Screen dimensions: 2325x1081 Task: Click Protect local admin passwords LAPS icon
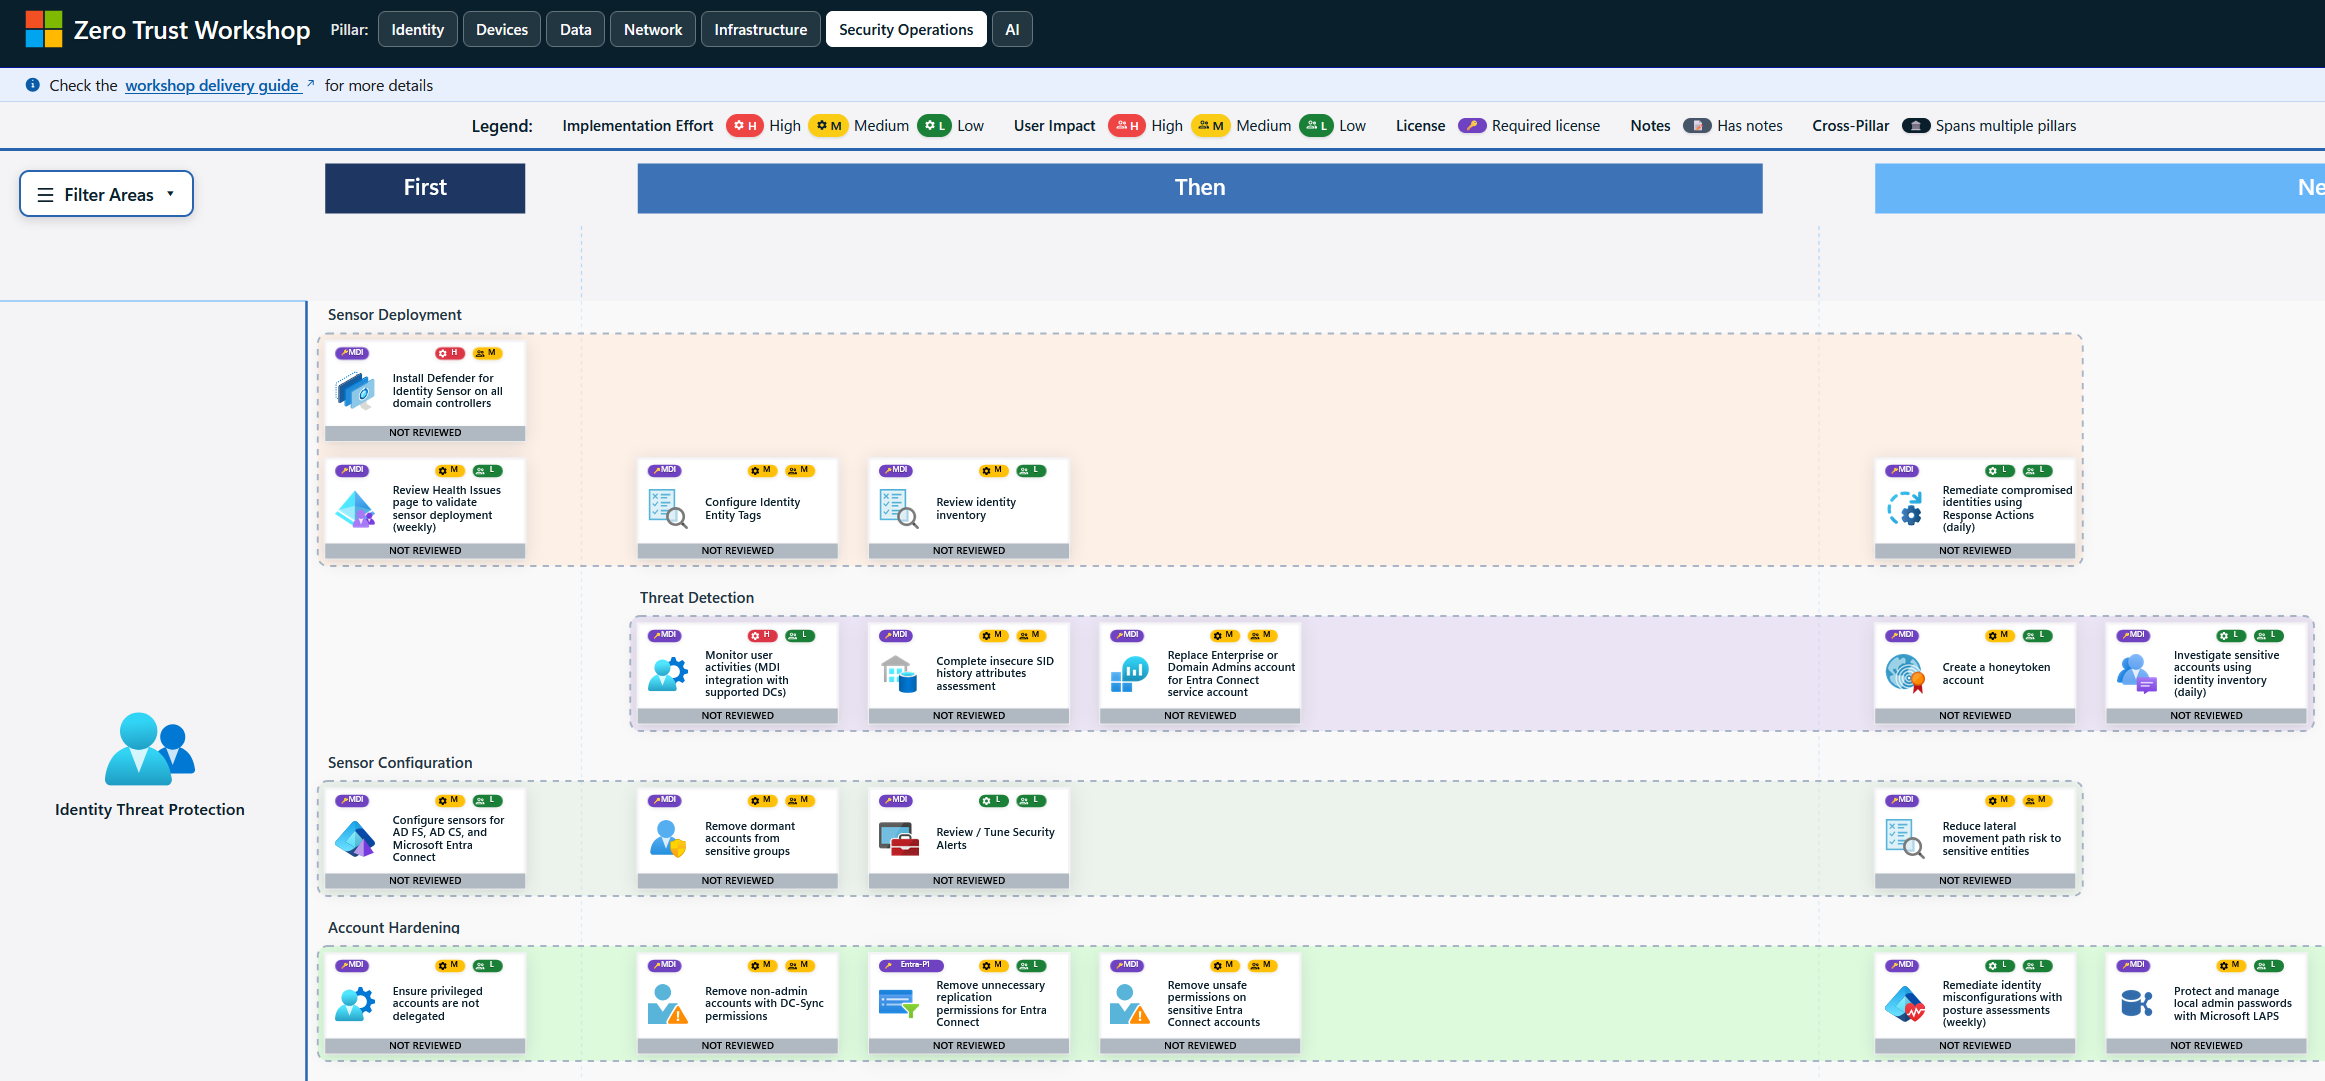click(2136, 1003)
